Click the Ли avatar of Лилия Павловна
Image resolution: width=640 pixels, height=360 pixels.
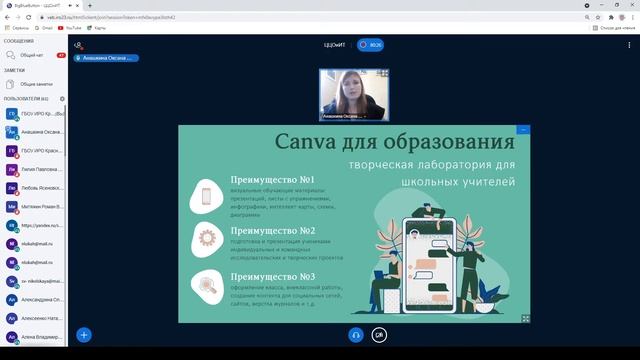12,169
